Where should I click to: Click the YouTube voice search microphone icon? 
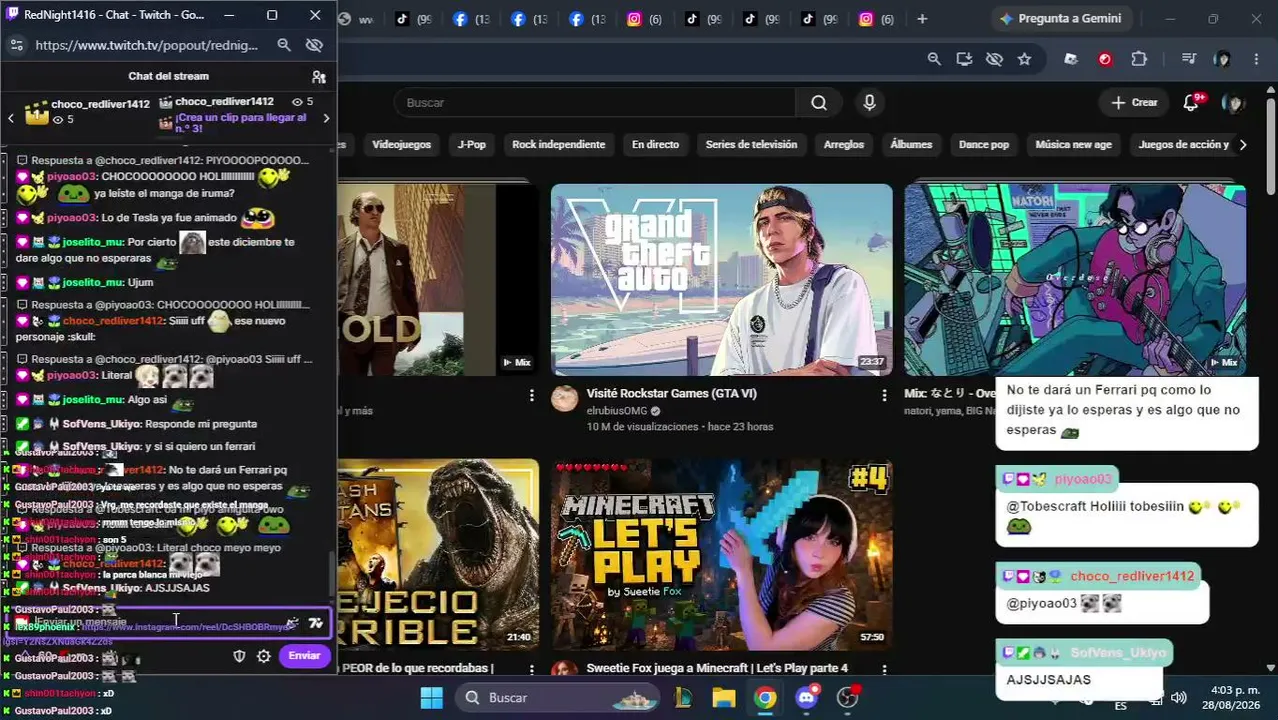(x=869, y=102)
